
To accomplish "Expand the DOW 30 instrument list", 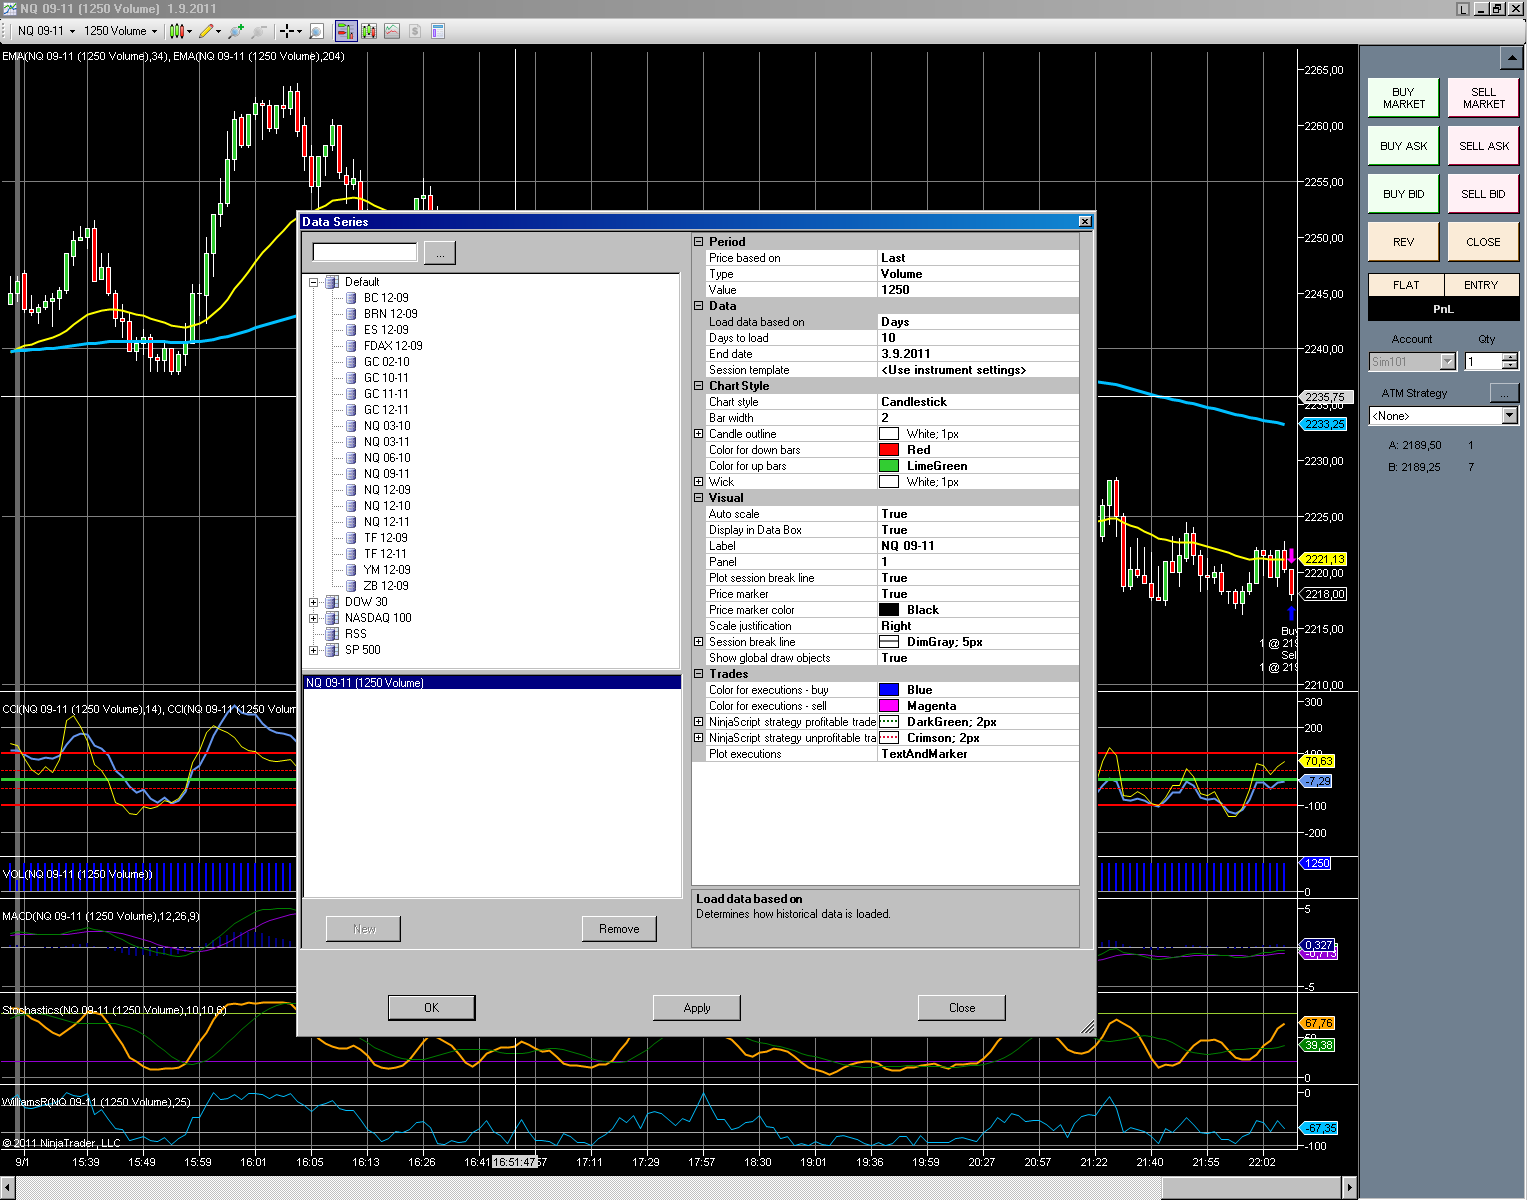I will coord(314,602).
